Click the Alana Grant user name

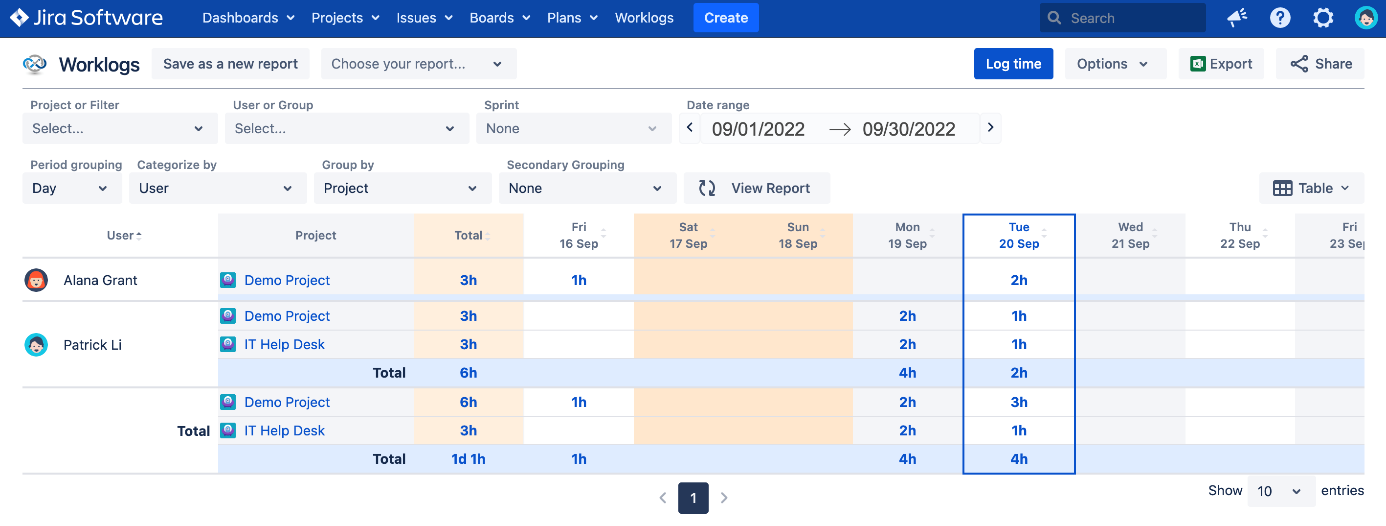click(x=101, y=280)
